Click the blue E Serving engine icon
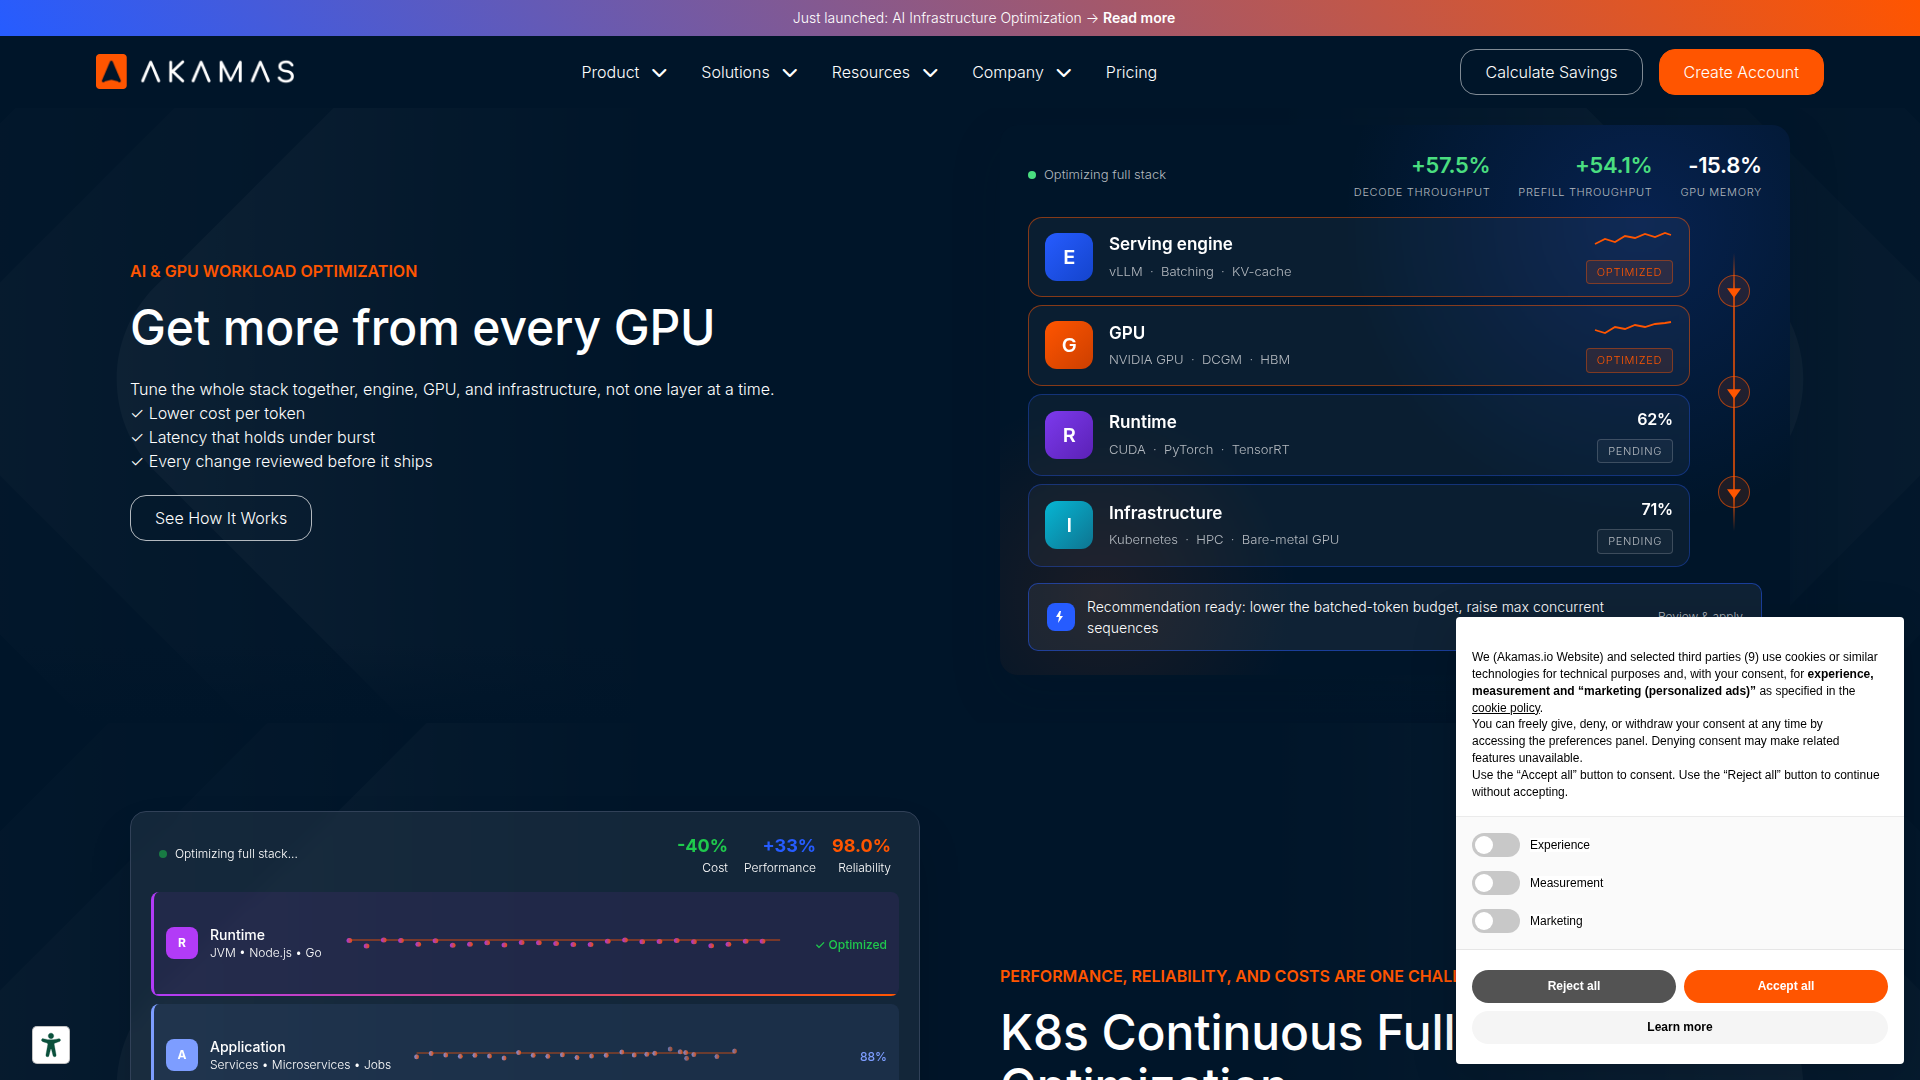The width and height of the screenshot is (1920, 1080). click(1069, 257)
